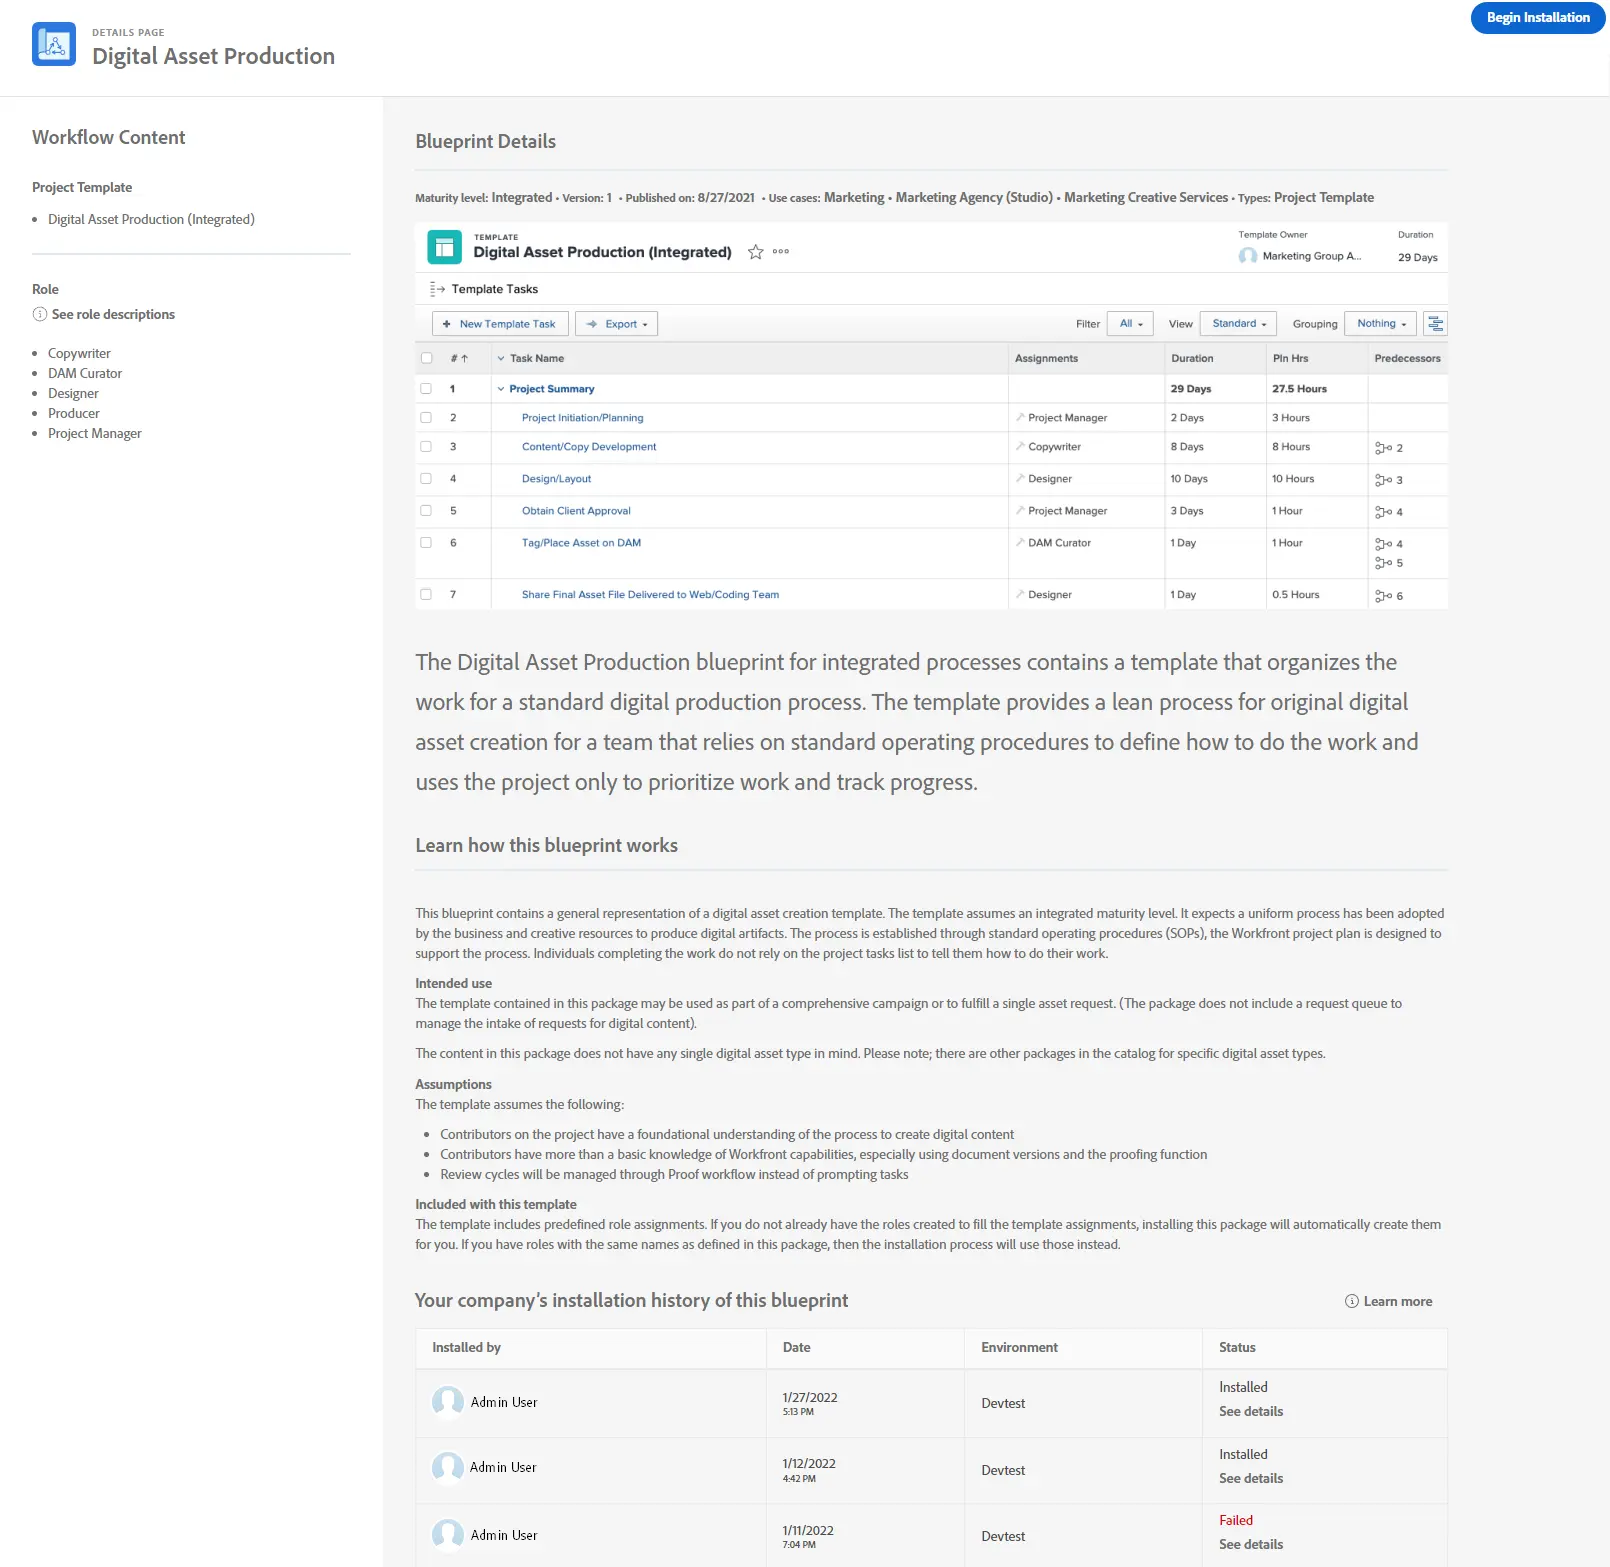The image size is (1610, 1567).
Task: Click 'Marketing Group A...' template owner name
Action: pos(1311,256)
